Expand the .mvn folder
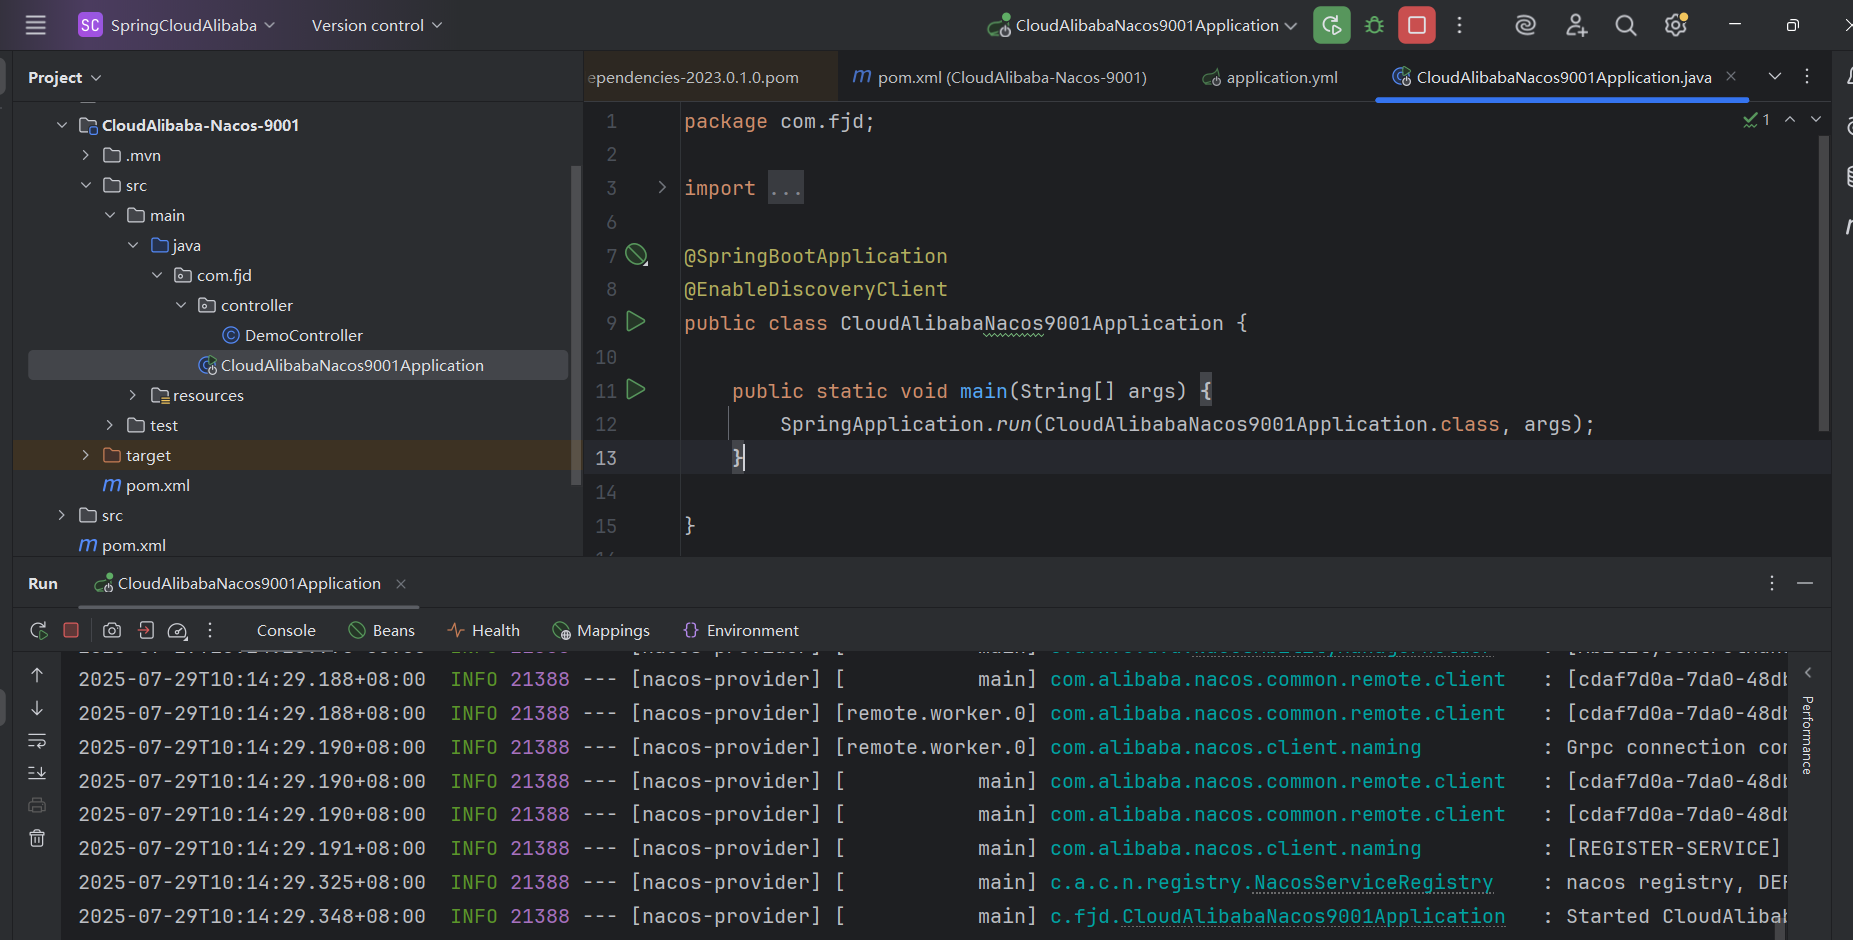Image resolution: width=1853 pixels, height=940 pixels. click(x=86, y=155)
